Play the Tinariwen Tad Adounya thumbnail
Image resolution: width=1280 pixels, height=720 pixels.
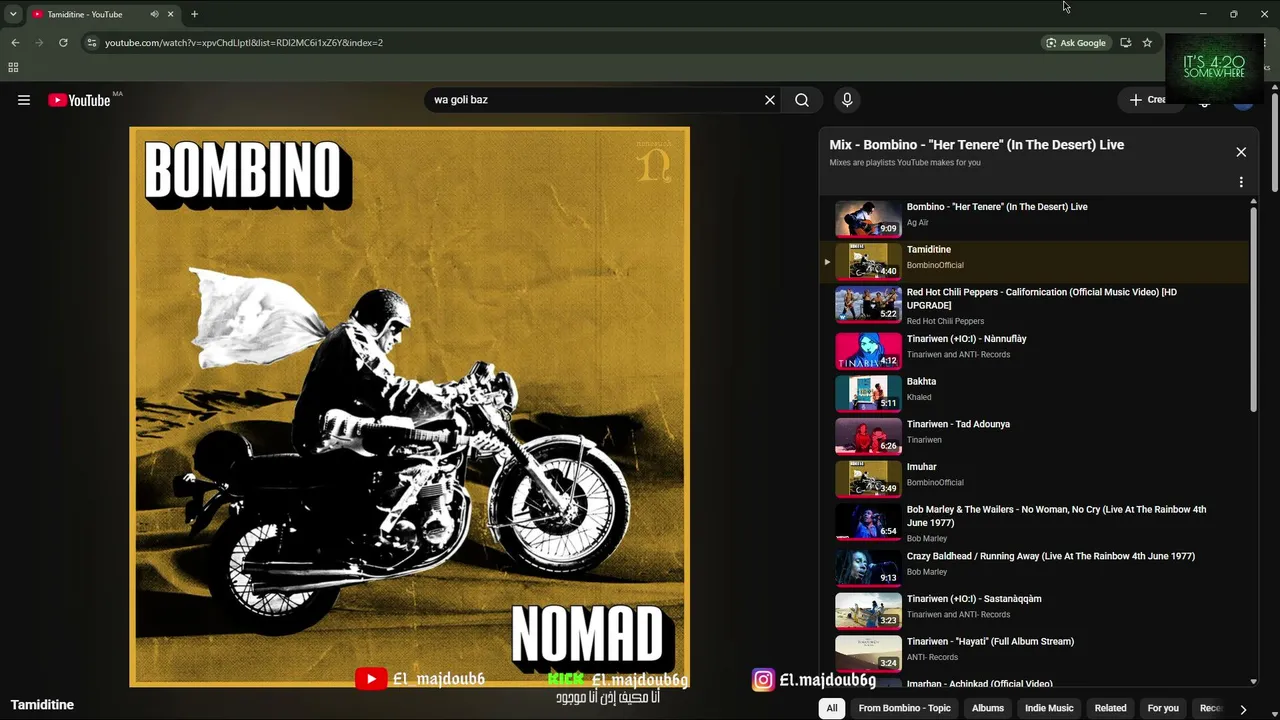pyautogui.click(x=868, y=436)
